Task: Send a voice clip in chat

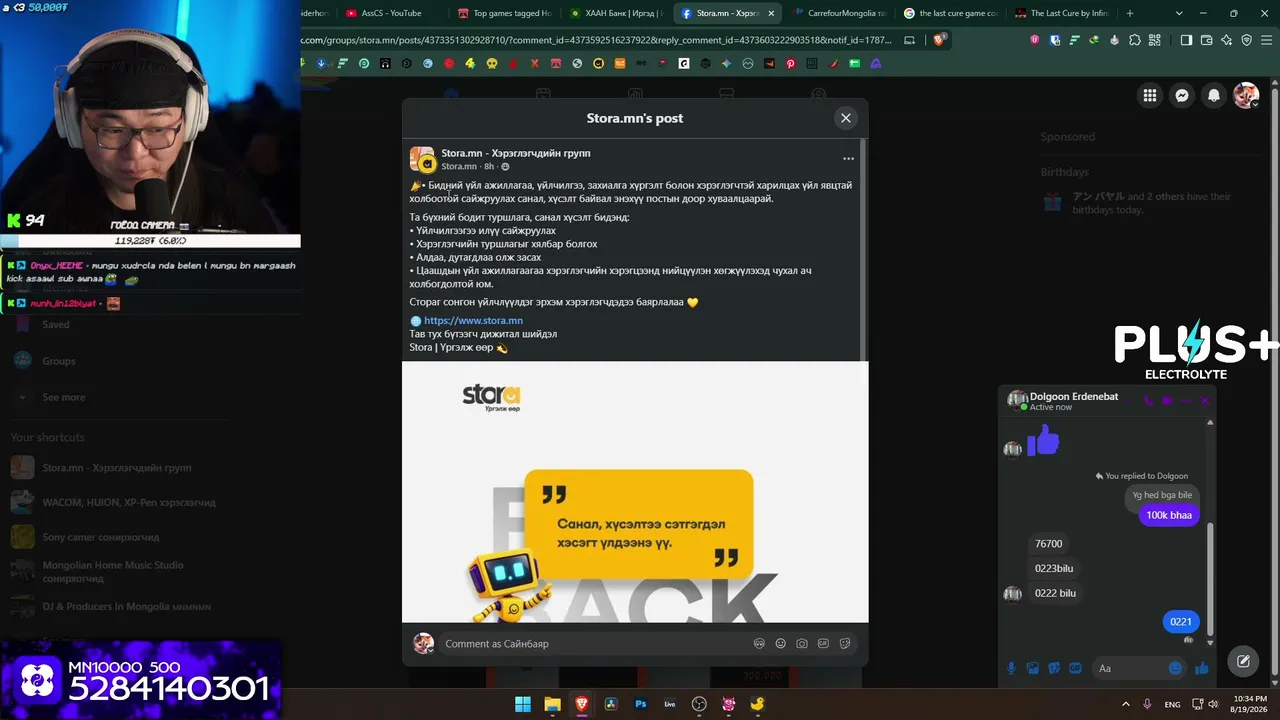Action: pos(1011,668)
